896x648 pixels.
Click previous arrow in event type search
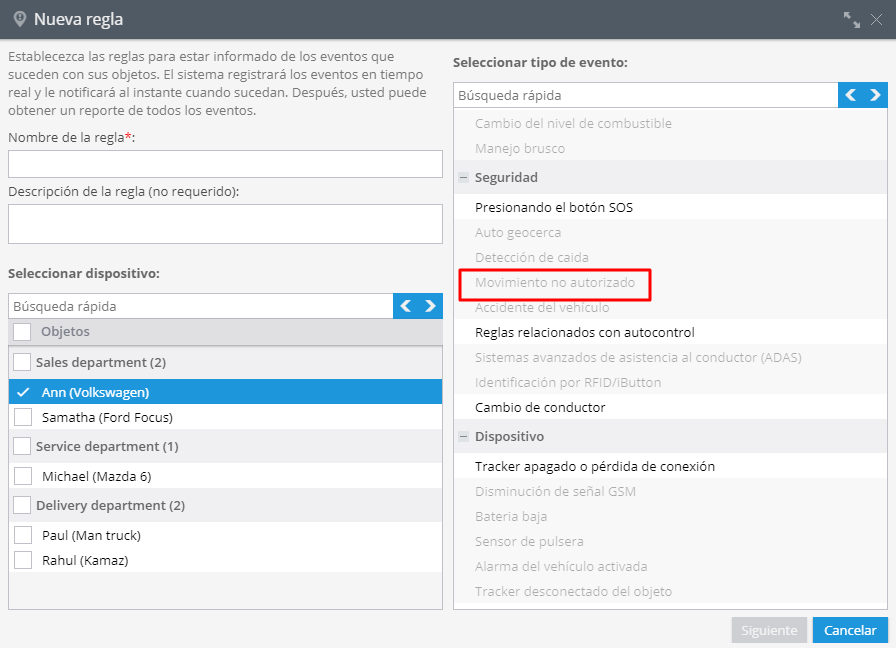coord(851,95)
